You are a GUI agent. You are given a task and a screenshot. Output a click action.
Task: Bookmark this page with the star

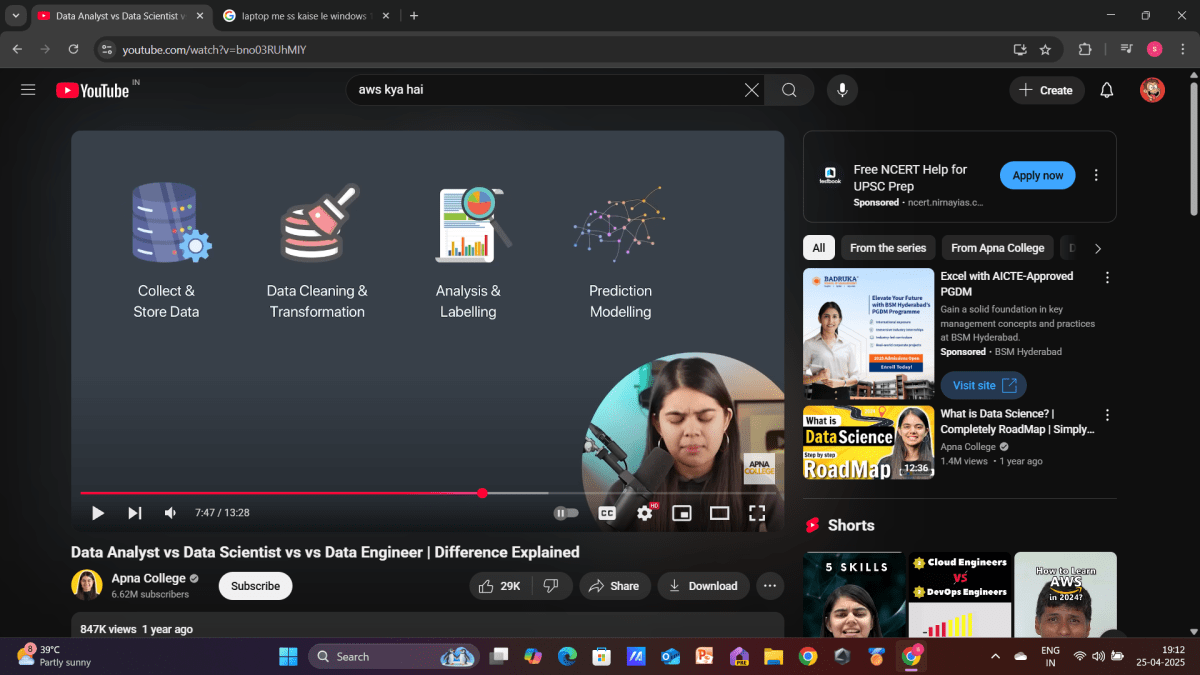pyautogui.click(x=1045, y=49)
